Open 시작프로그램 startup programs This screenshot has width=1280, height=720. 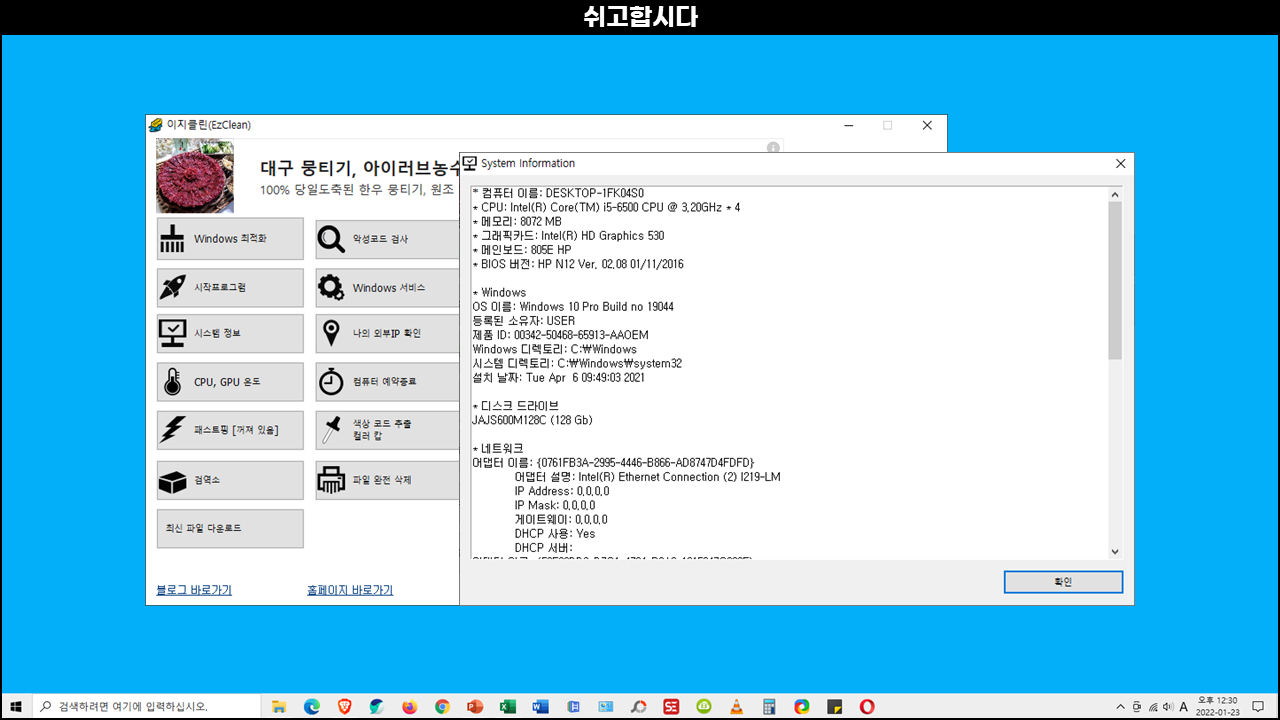(x=230, y=288)
